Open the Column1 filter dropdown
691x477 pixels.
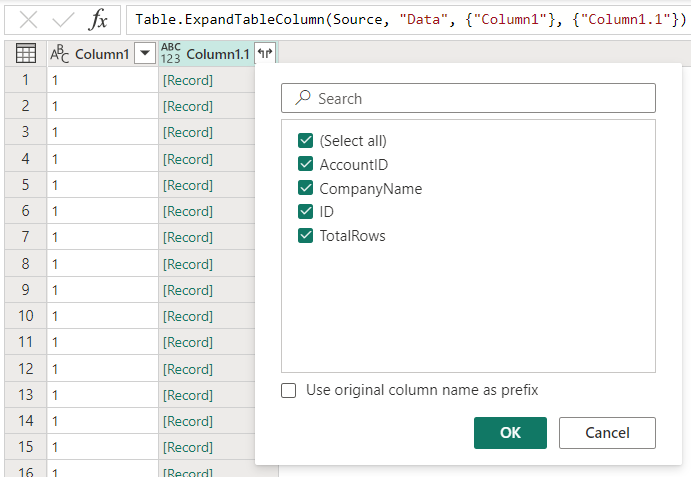145,54
